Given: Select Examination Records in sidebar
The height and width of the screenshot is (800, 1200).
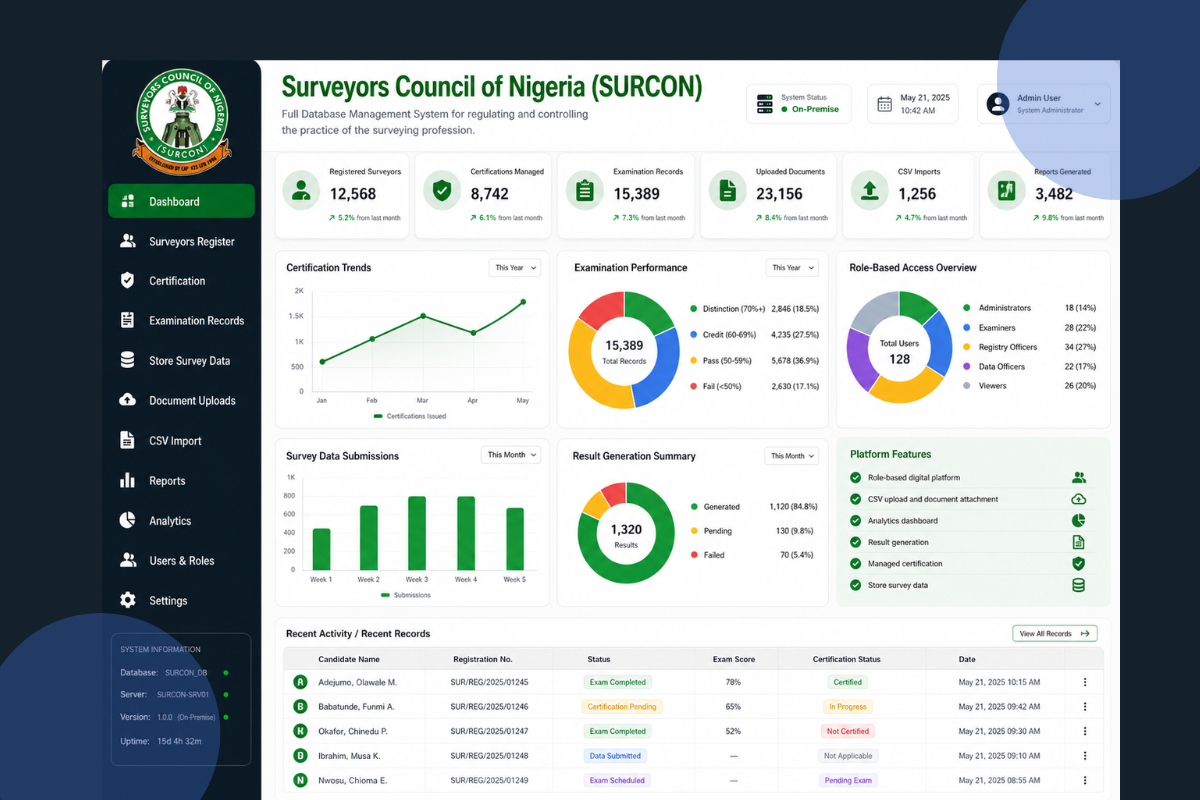Looking at the screenshot, I should [181, 321].
